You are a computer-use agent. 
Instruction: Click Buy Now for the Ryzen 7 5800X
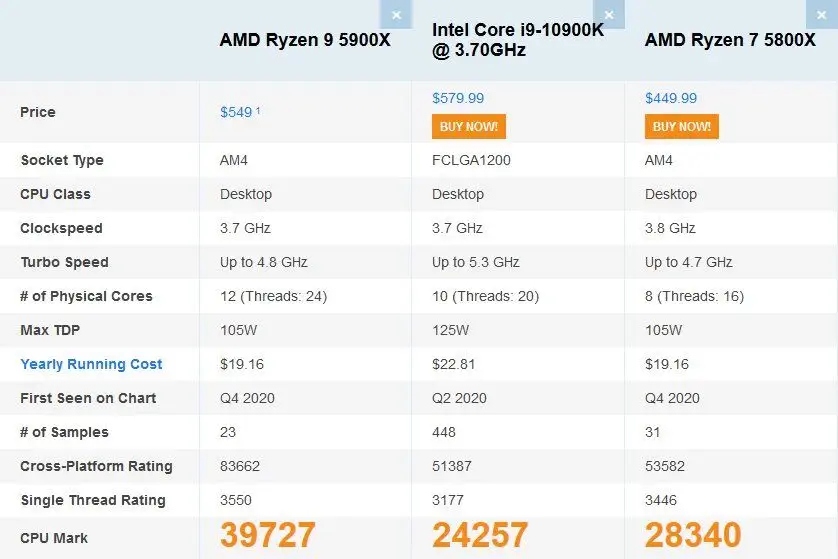682,127
